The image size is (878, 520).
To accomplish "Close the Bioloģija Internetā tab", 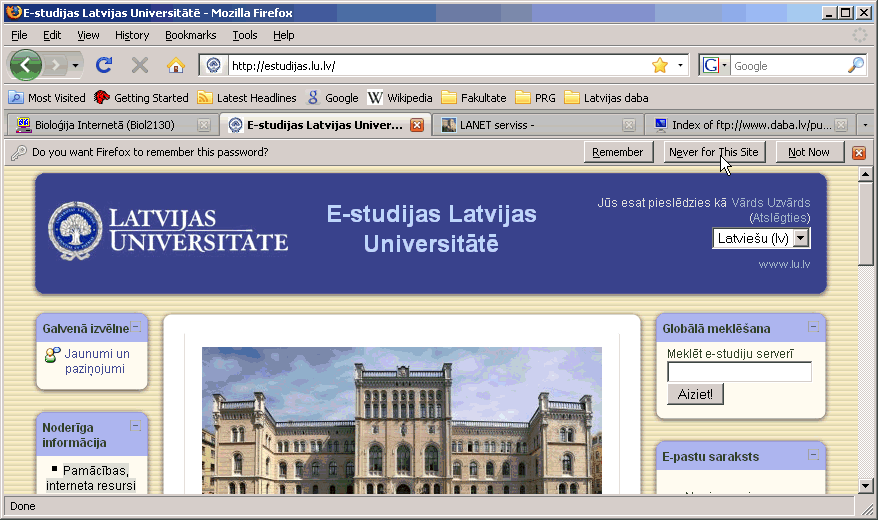I will click(204, 125).
